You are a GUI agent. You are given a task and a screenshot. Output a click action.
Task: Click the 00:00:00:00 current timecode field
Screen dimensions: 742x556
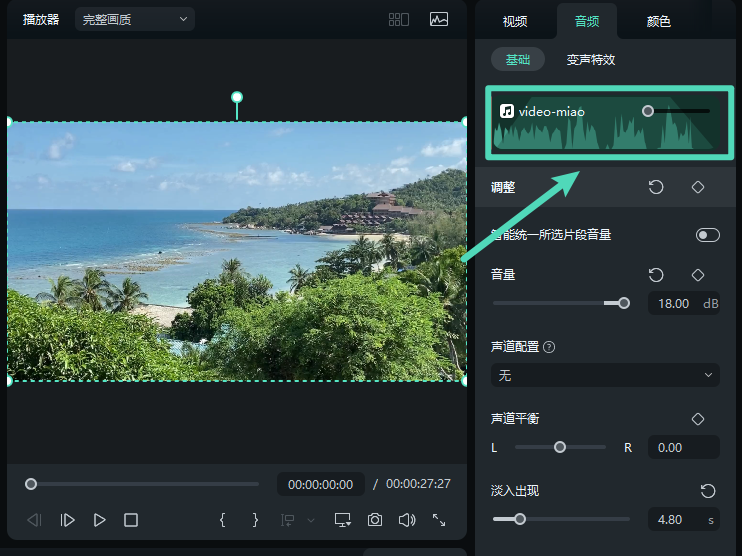(x=320, y=484)
